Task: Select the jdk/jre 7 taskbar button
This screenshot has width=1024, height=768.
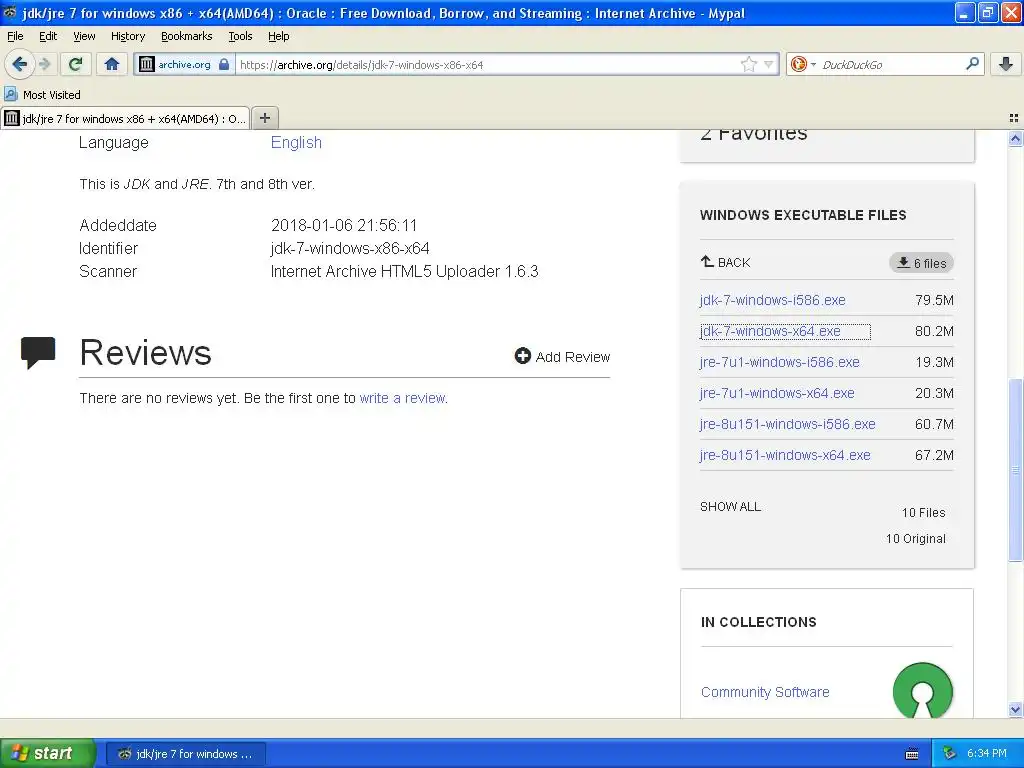Action: (x=185, y=754)
